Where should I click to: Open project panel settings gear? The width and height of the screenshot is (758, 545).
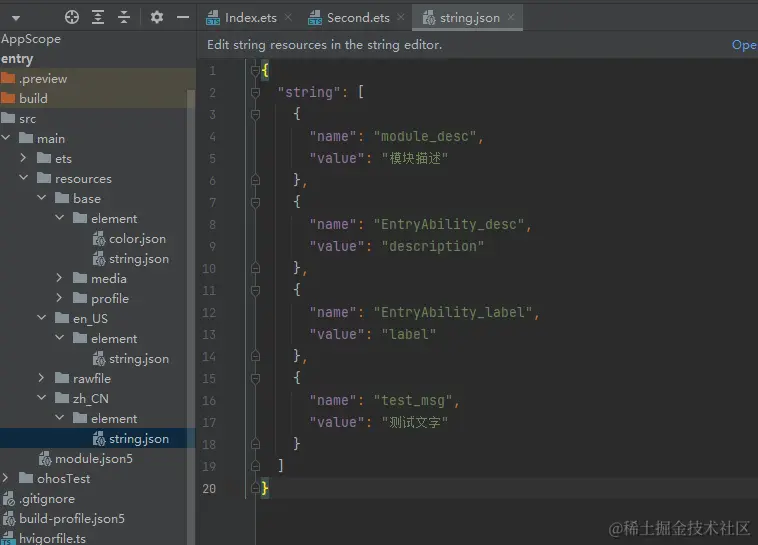pyautogui.click(x=157, y=17)
